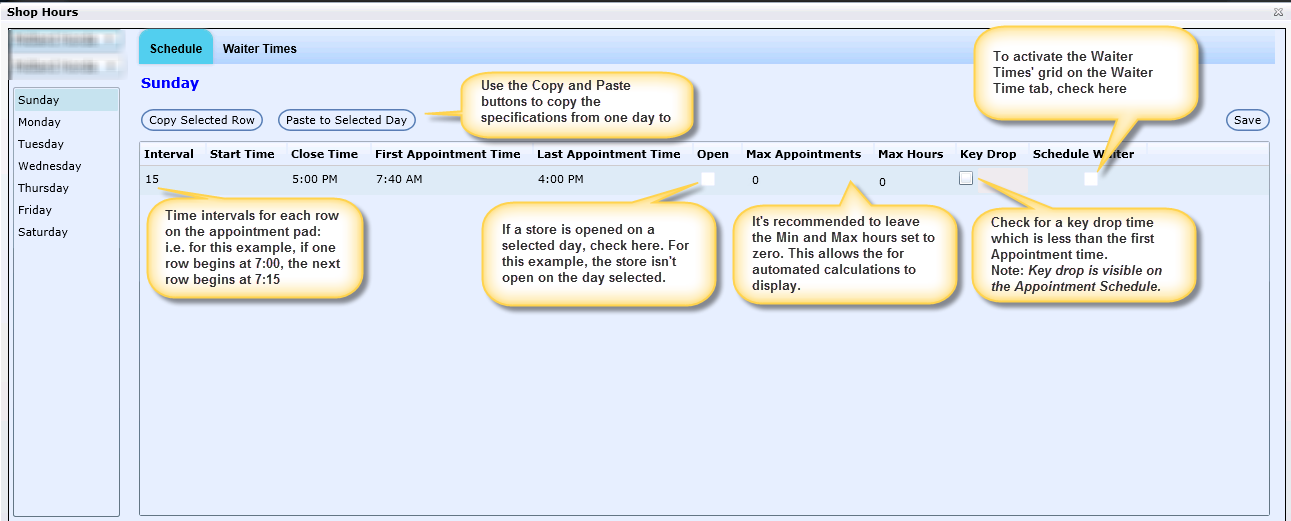The image size is (1291, 521).
Task: Select the Schedule tab
Action: click(x=176, y=49)
